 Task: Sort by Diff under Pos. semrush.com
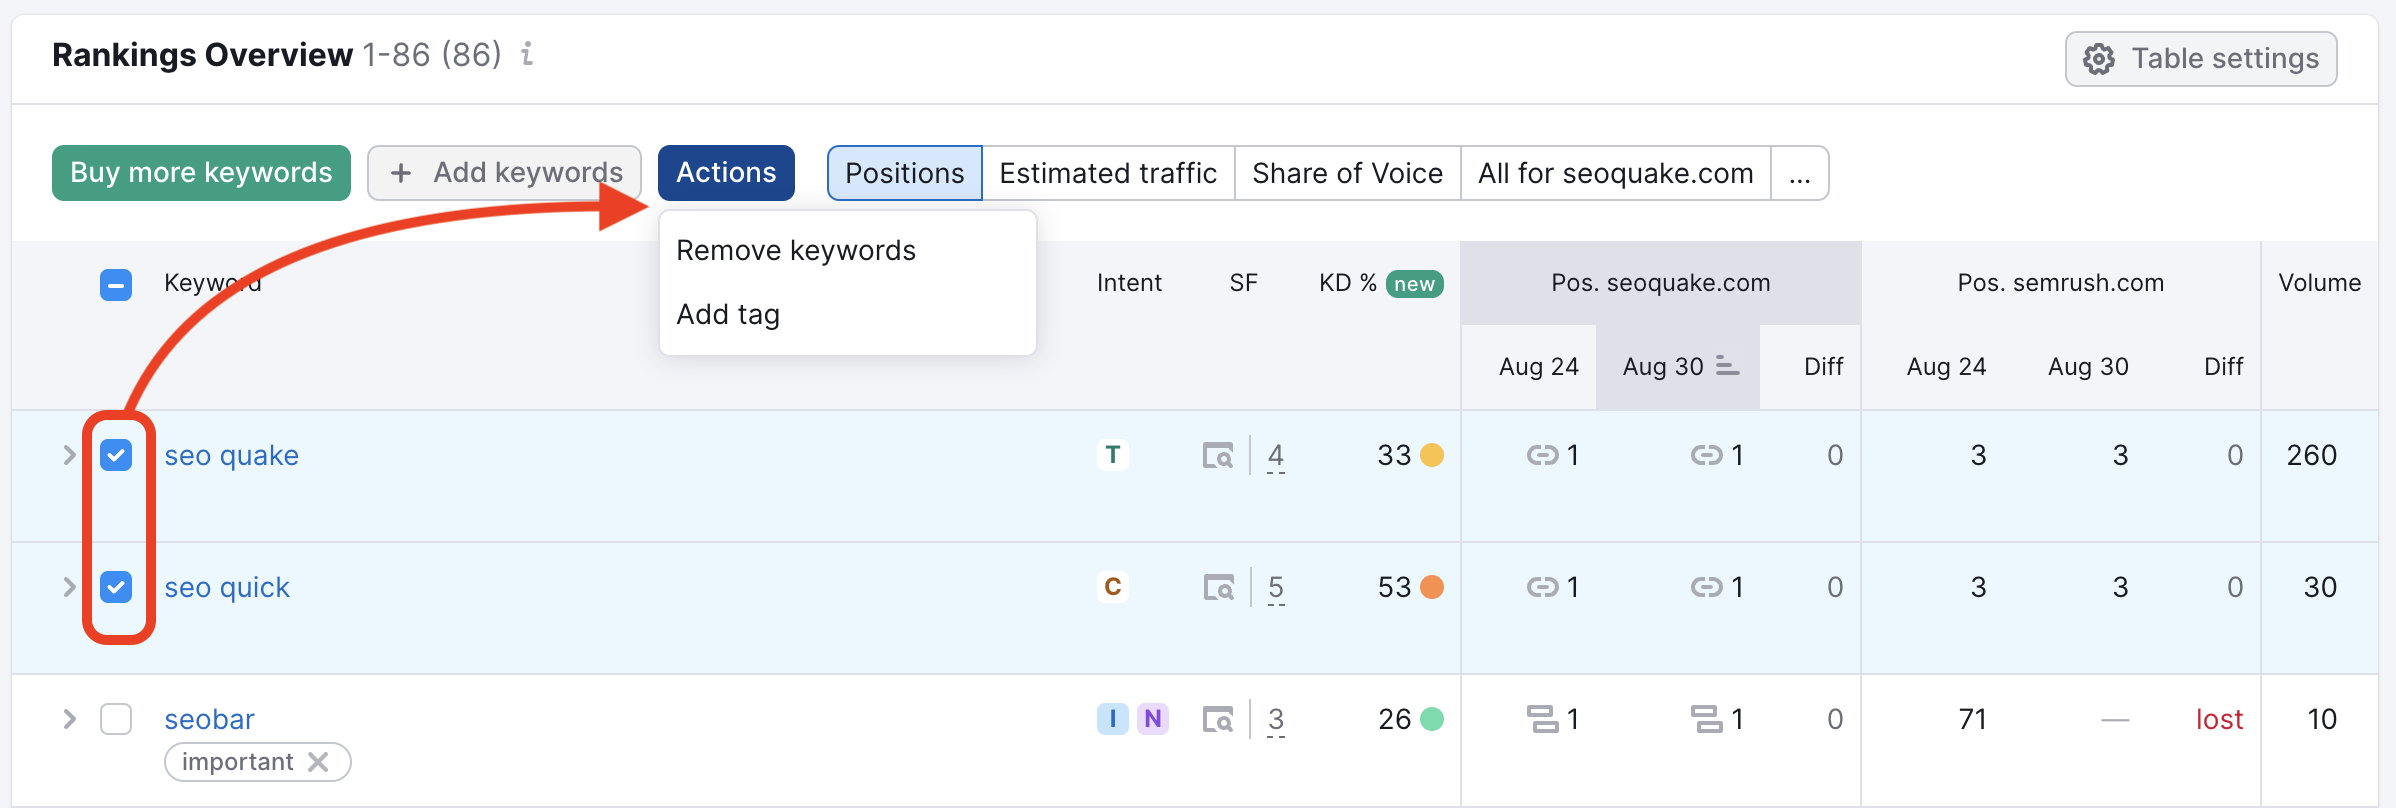coord(2223,367)
